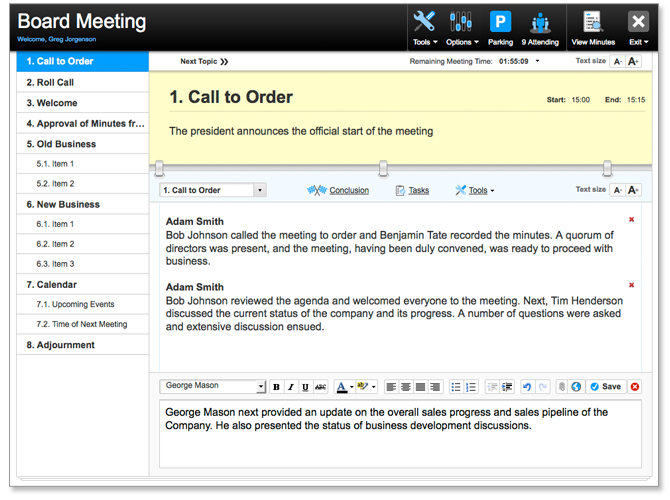Select 1. Call to Order topic
Viewport: 670px width, 500px height.
tap(82, 62)
